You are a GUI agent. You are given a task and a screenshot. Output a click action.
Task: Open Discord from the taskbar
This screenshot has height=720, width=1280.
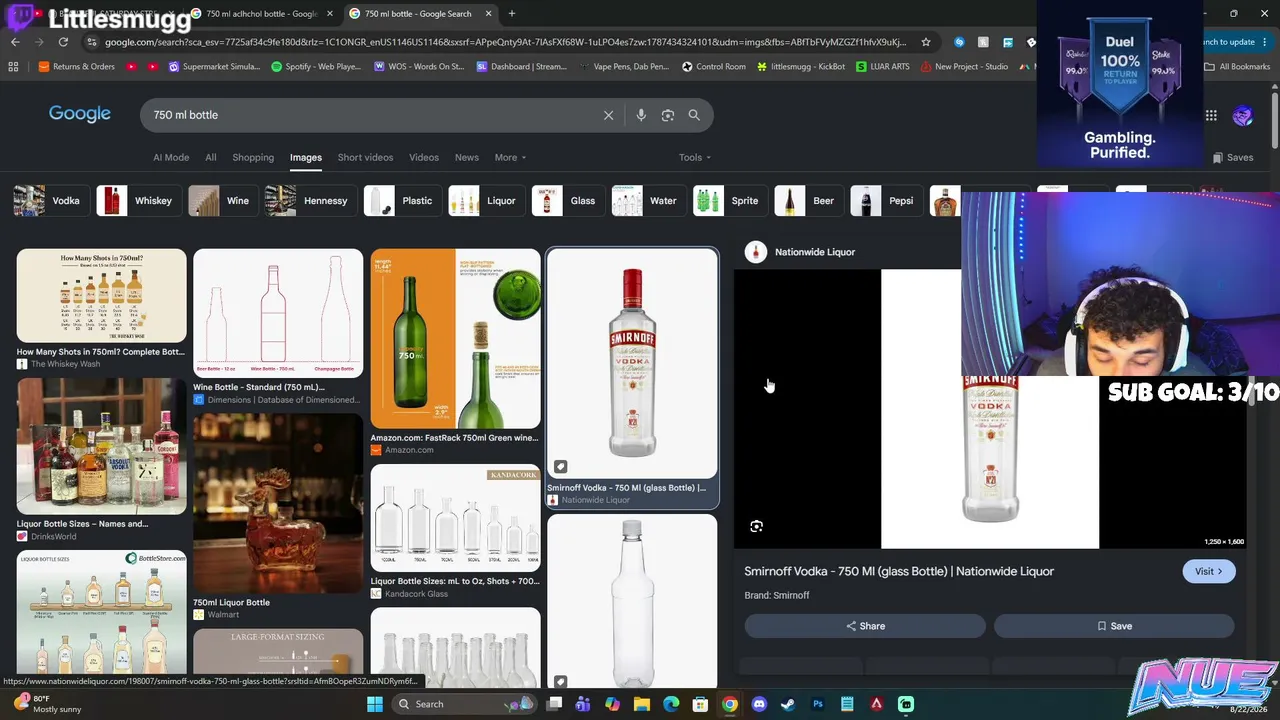(x=759, y=704)
